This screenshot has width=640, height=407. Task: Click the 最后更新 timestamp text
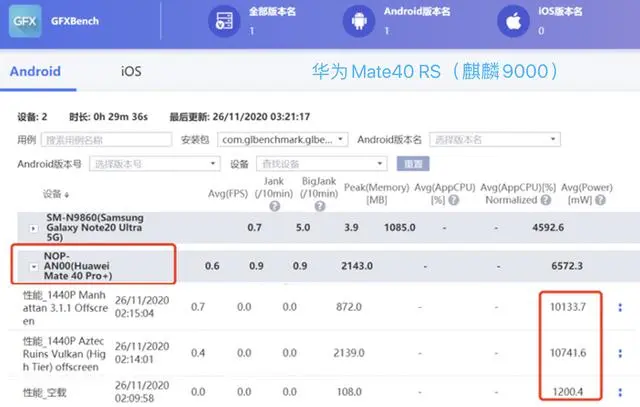(x=240, y=117)
